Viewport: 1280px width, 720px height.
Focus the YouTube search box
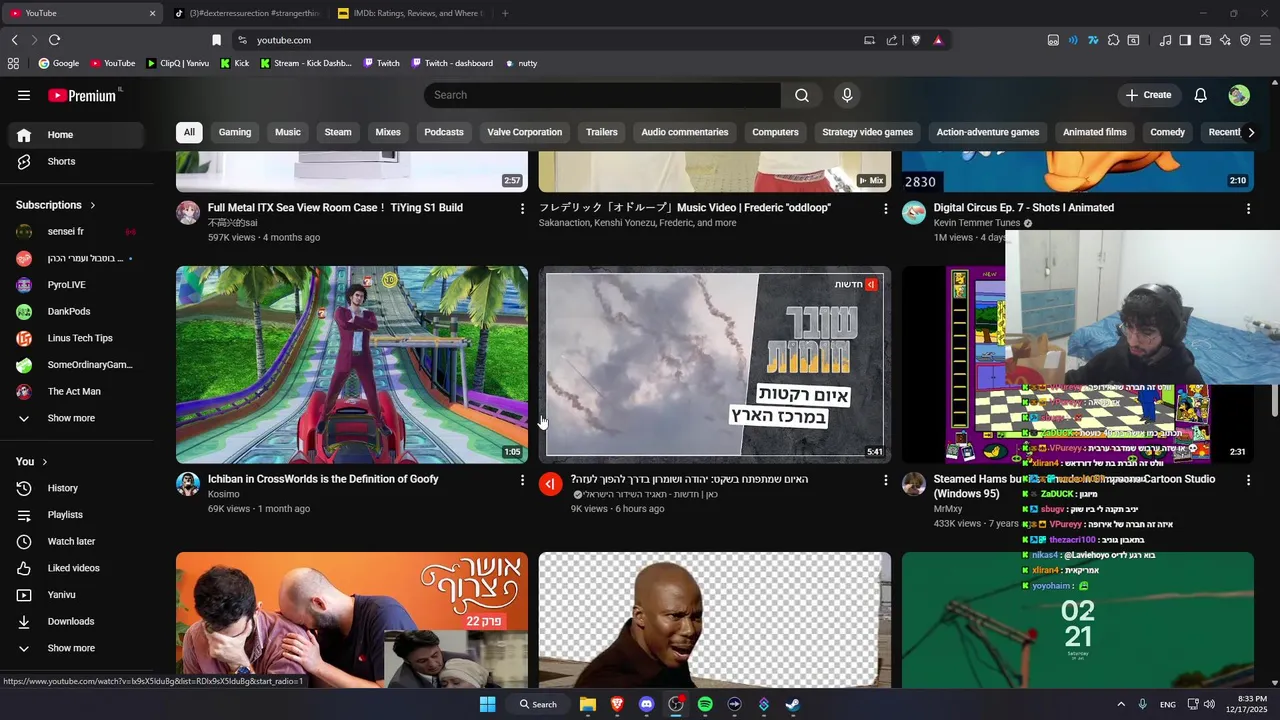602,95
